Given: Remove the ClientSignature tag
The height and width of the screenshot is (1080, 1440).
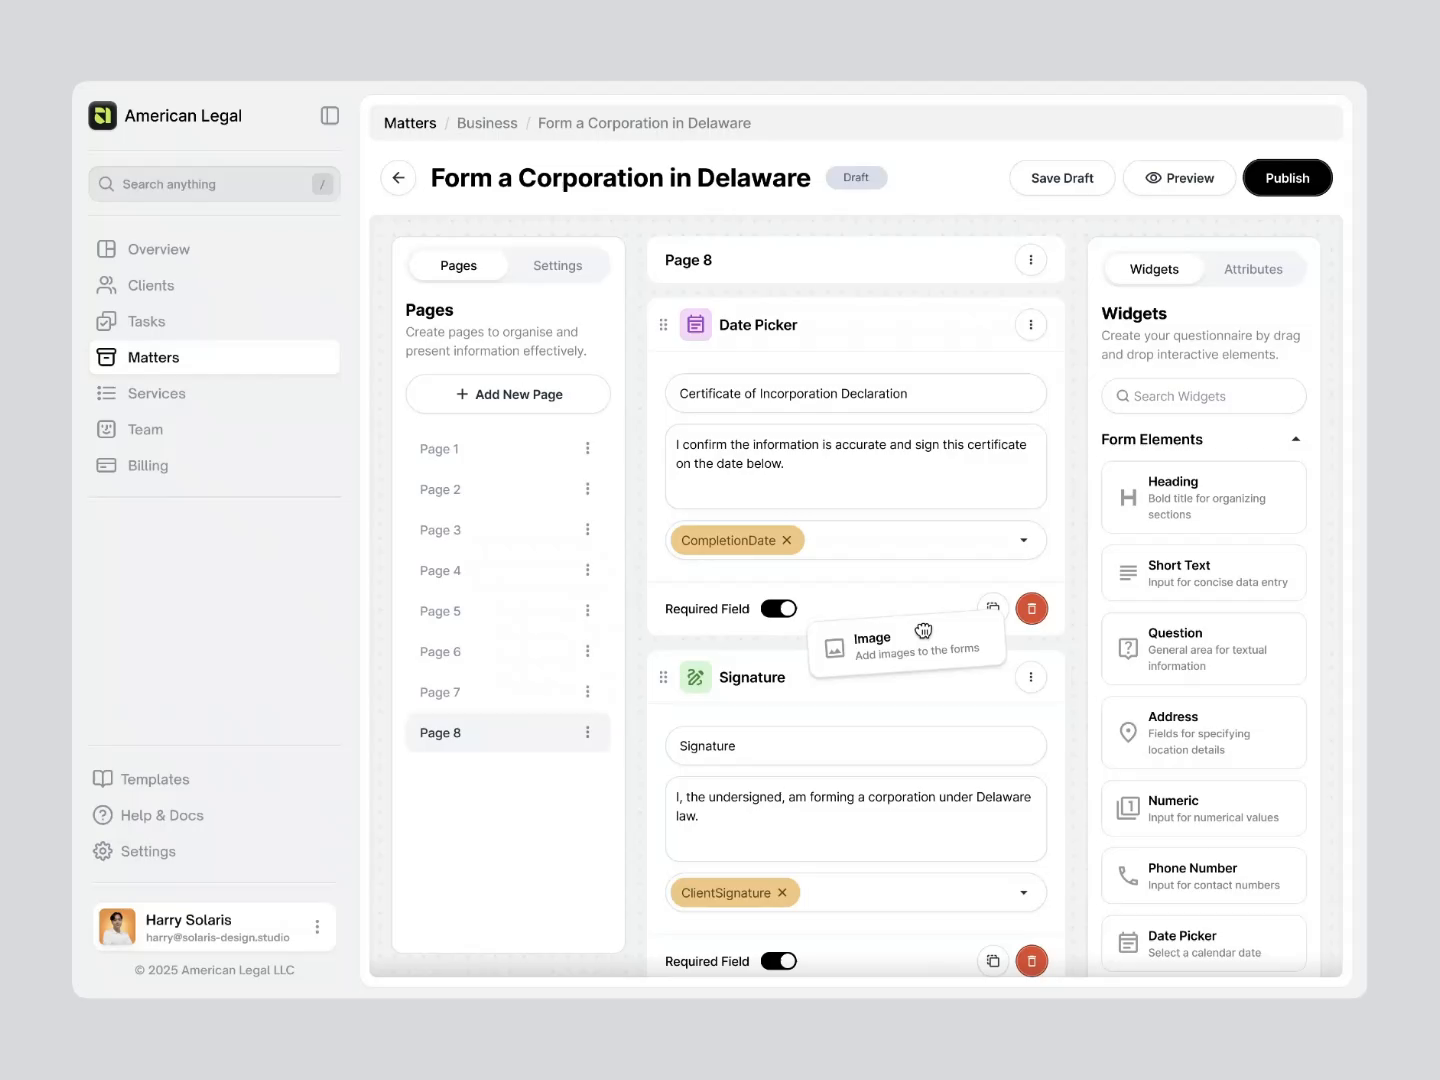Looking at the screenshot, I should pyautogui.click(x=782, y=893).
